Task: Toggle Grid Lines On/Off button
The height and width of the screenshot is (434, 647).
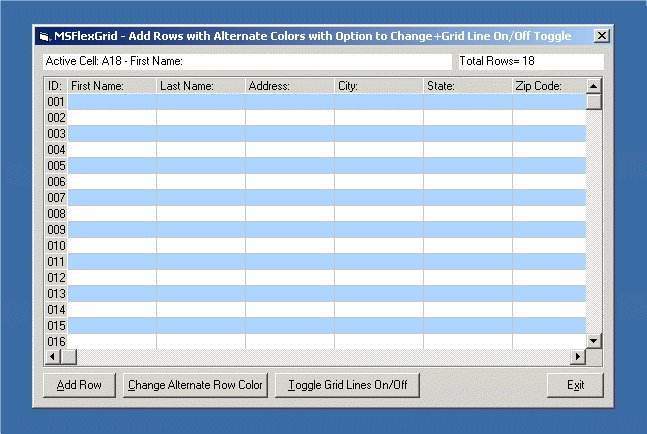Action: point(346,385)
